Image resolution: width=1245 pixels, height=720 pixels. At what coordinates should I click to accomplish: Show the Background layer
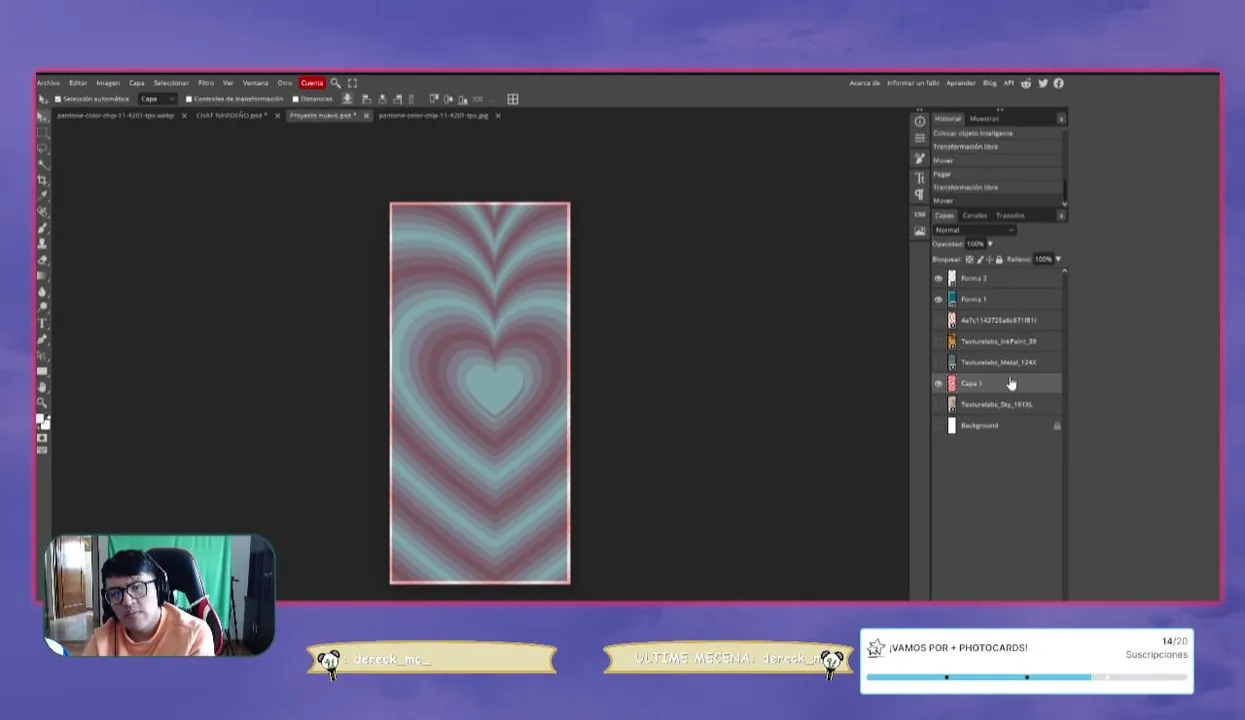click(x=938, y=425)
